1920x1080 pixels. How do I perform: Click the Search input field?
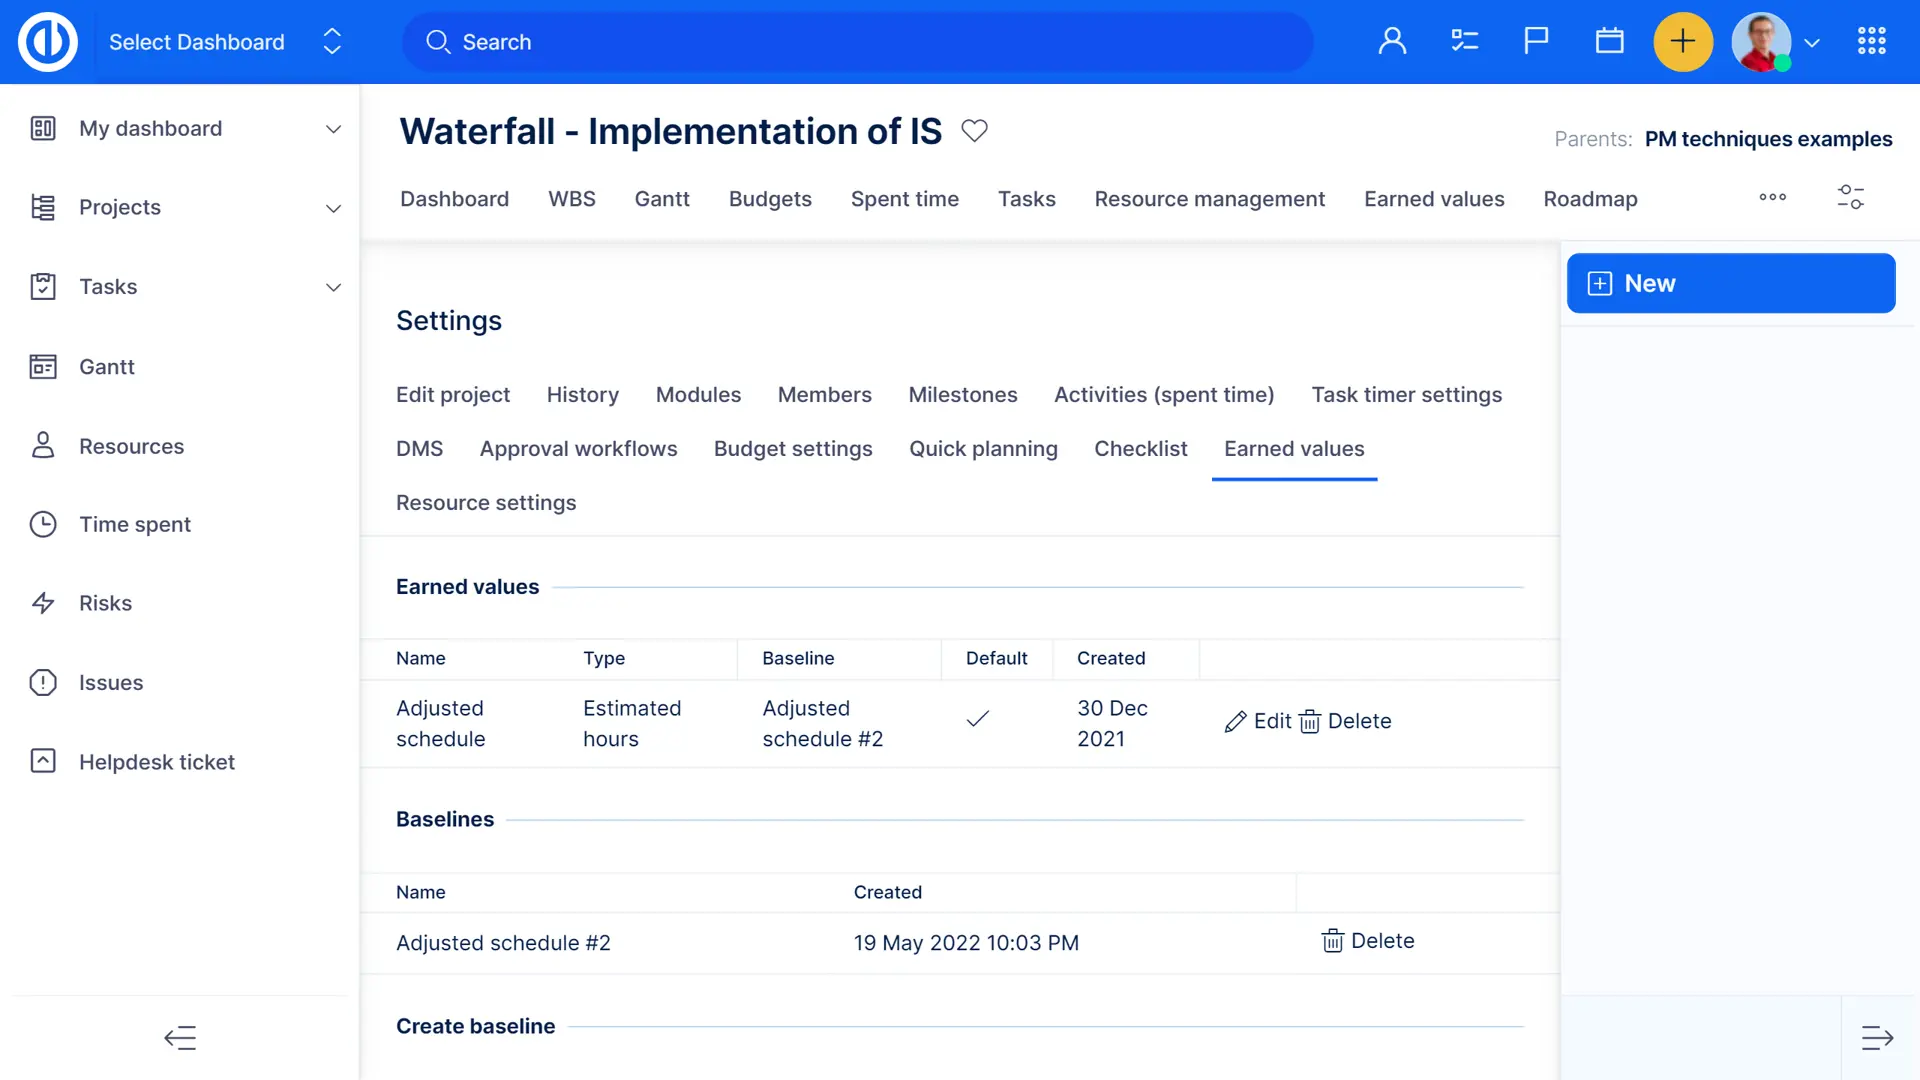click(857, 42)
